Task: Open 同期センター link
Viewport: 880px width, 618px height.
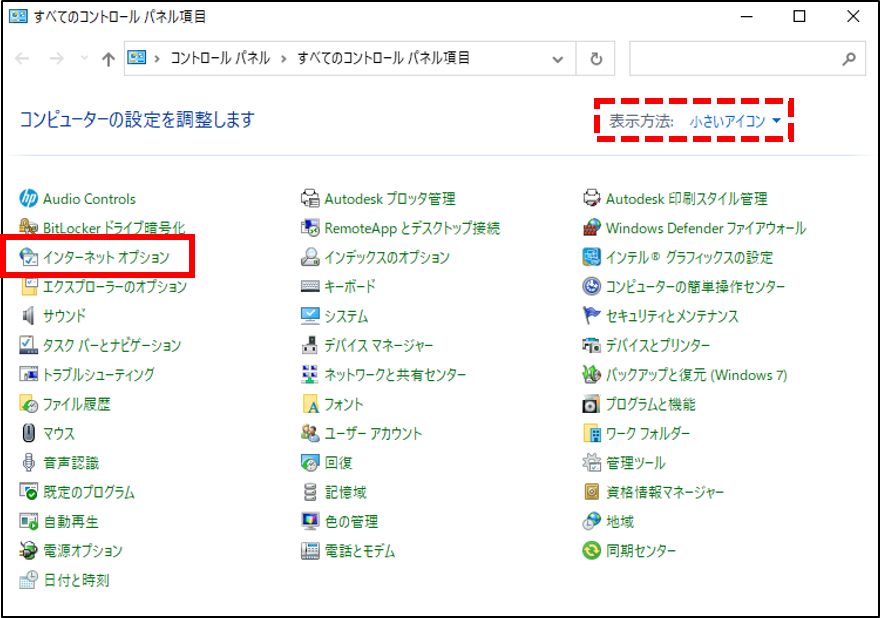Action: coord(641,551)
